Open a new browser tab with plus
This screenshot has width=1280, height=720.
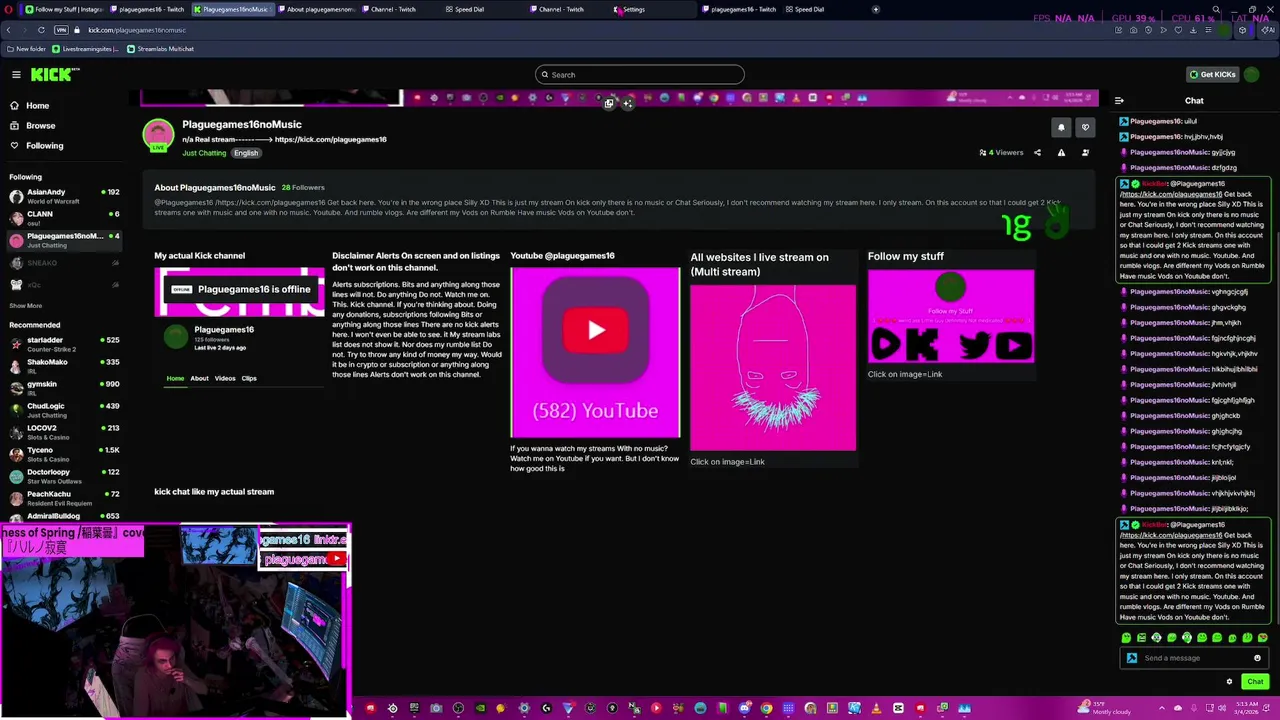point(875,9)
